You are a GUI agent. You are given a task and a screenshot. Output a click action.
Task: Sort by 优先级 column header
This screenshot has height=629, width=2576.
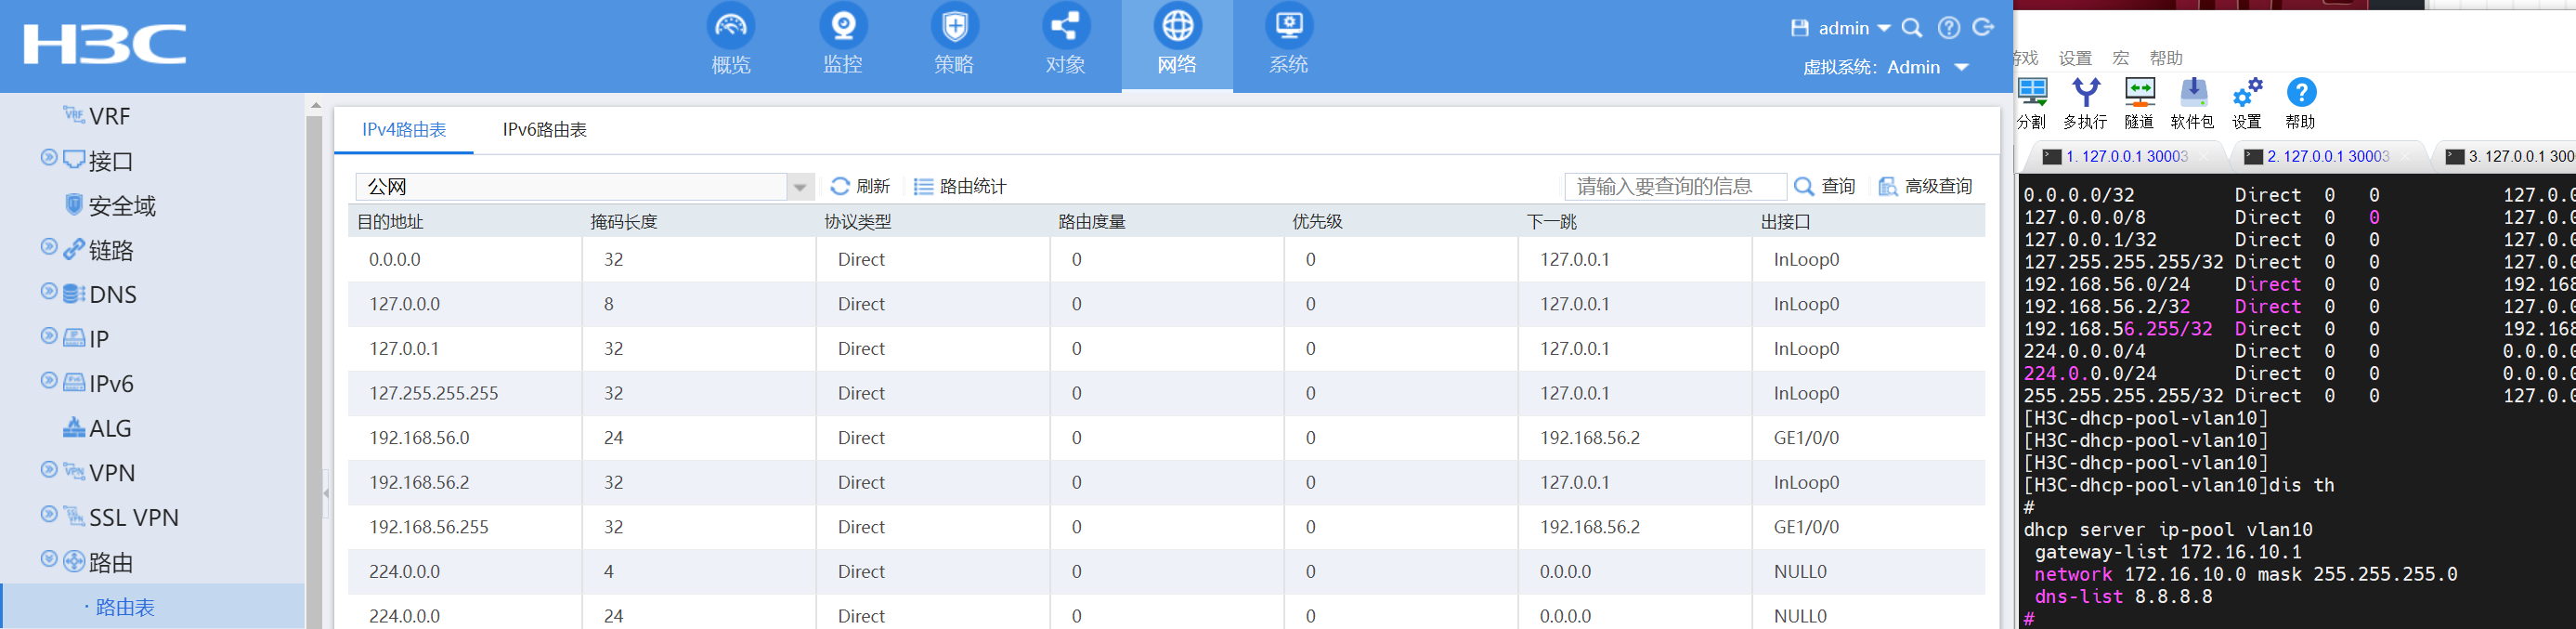(1317, 222)
